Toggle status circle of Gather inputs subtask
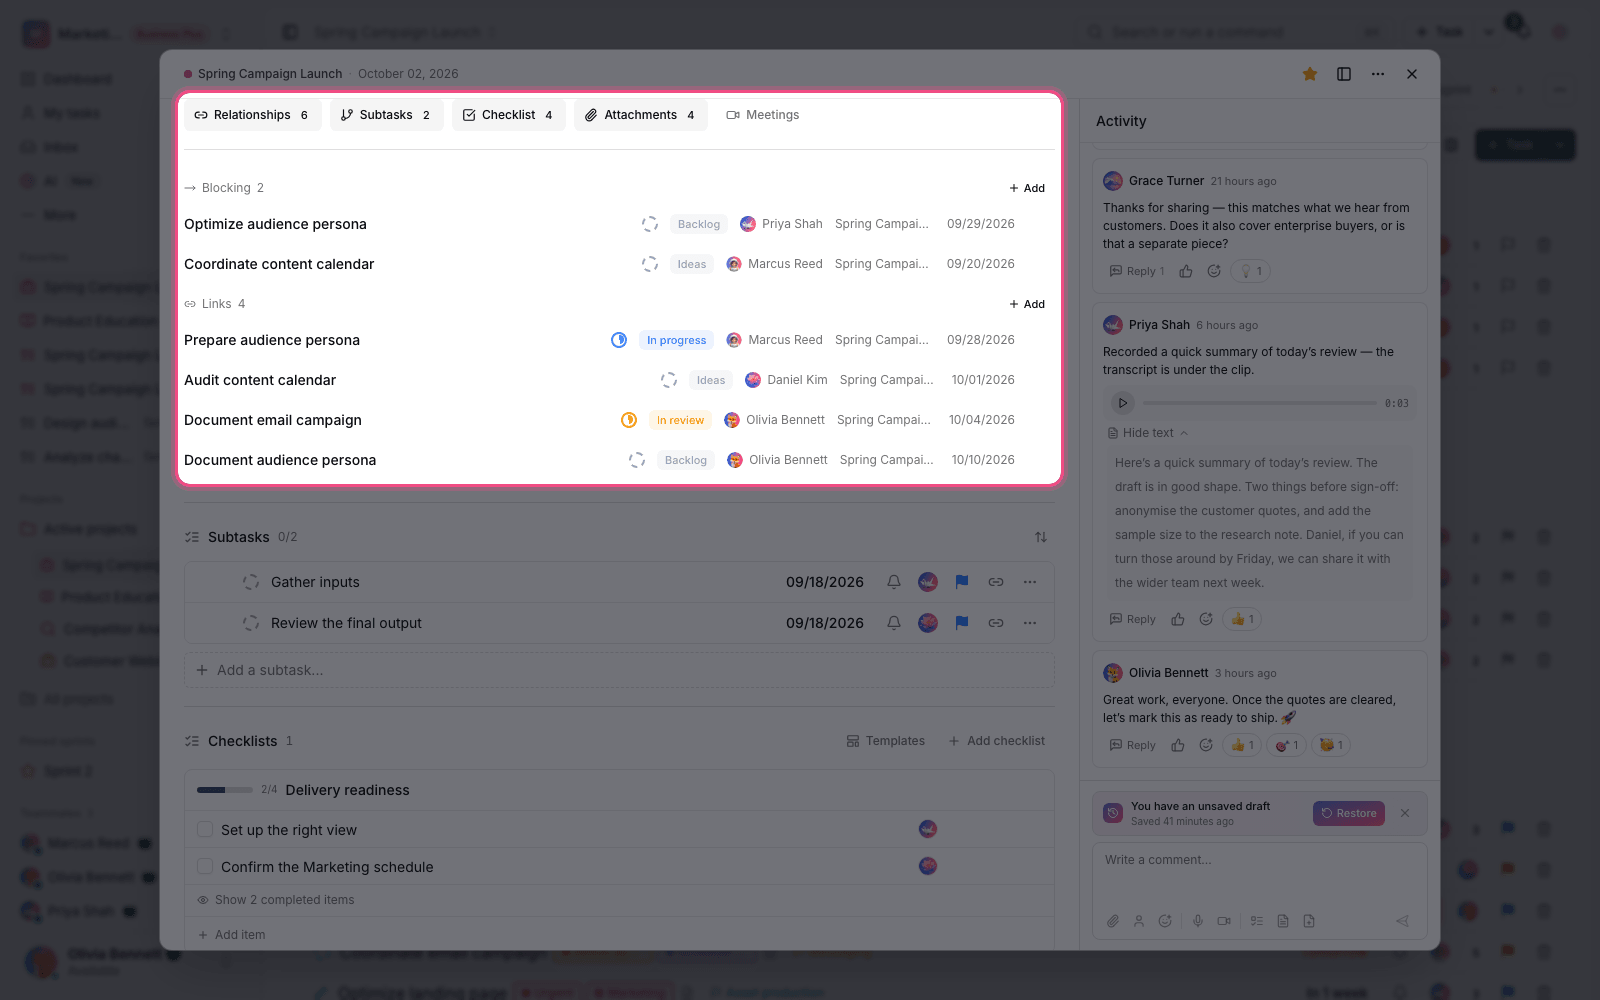Screen dimensions: 1600x1000 tap(251, 582)
